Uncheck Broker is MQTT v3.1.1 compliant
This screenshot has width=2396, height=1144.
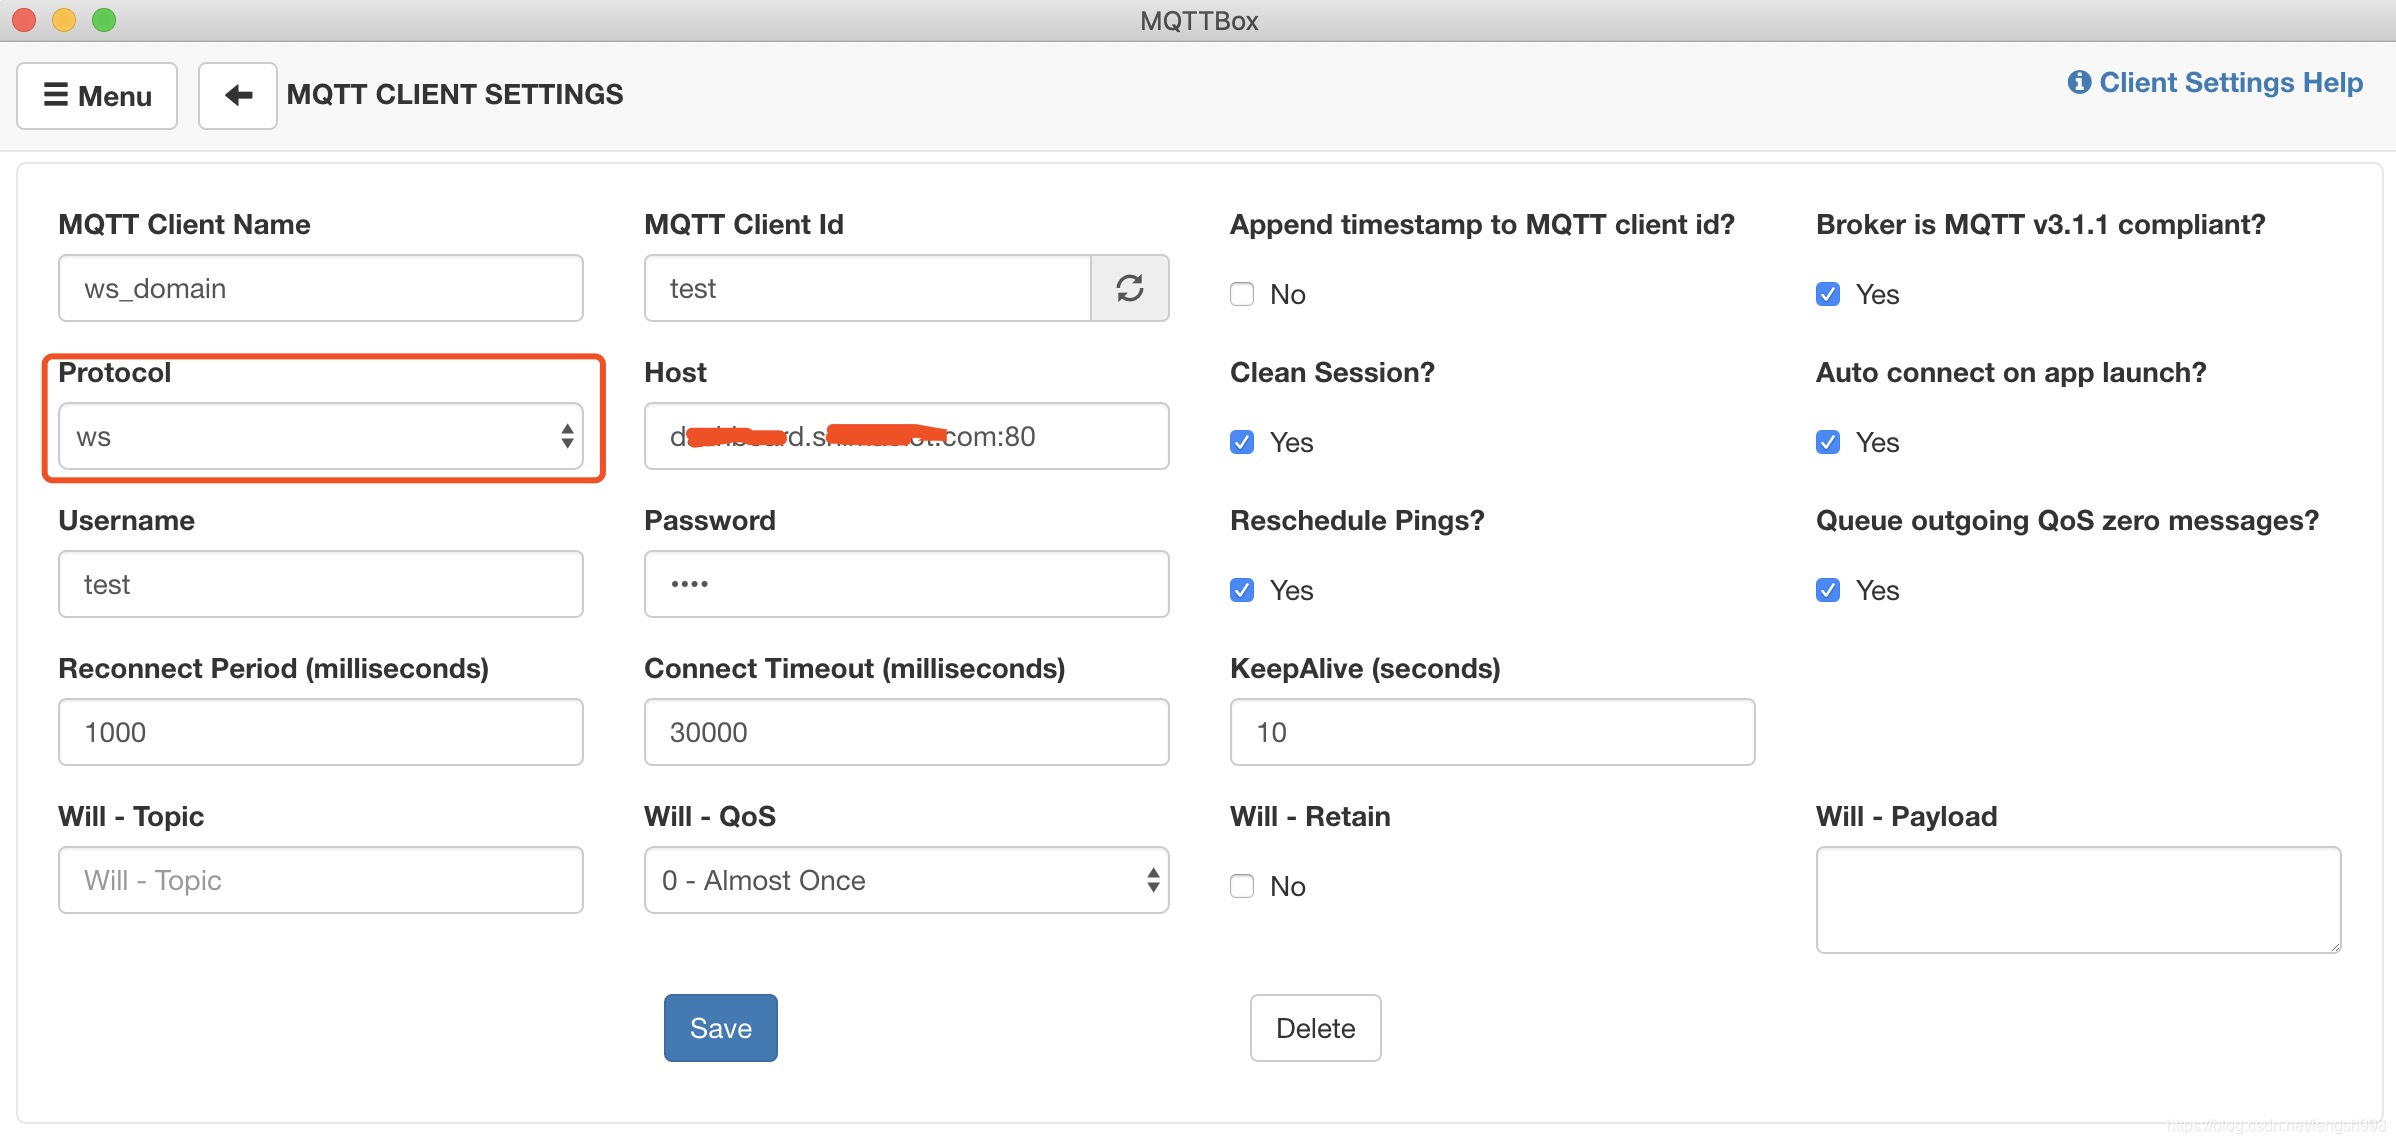pyautogui.click(x=1828, y=294)
